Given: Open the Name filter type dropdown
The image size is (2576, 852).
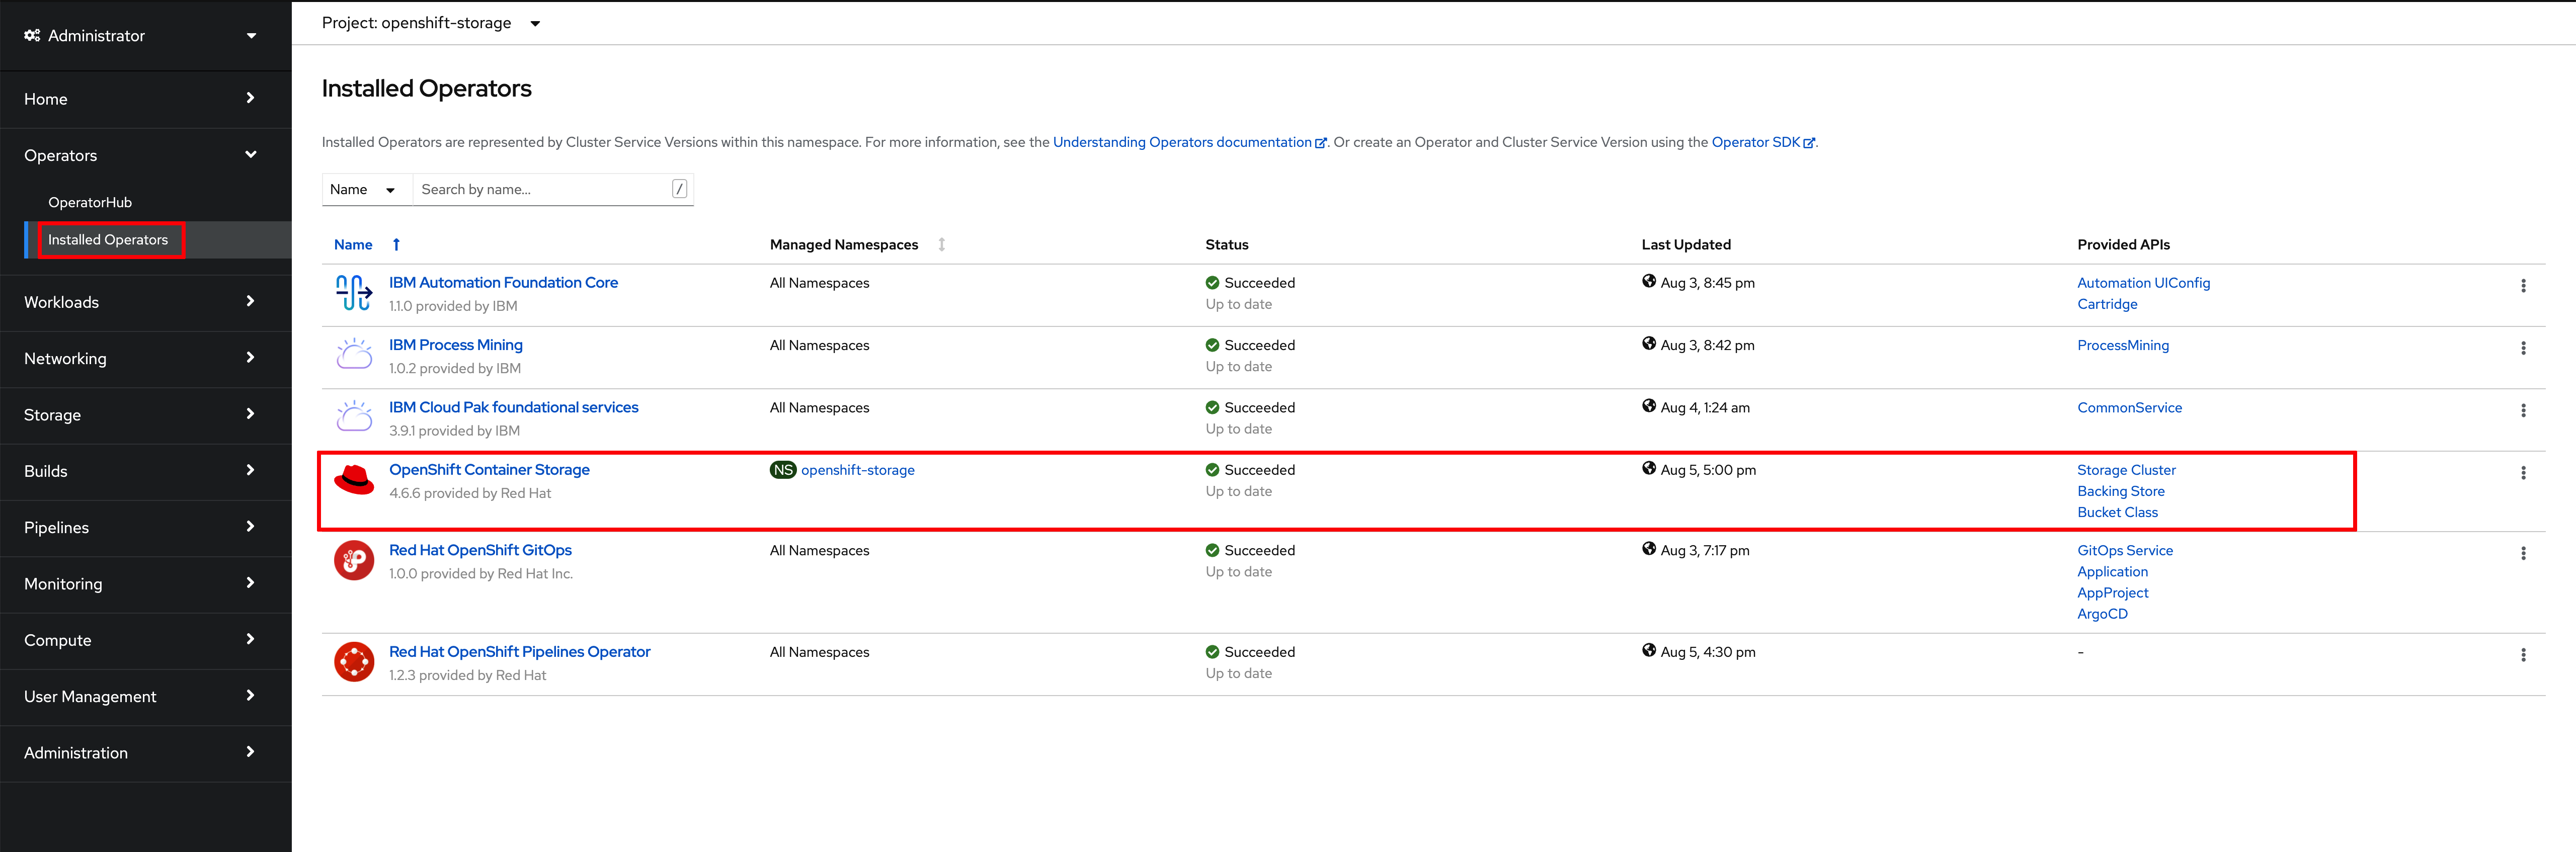Looking at the screenshot, I should tap(366, 189).
